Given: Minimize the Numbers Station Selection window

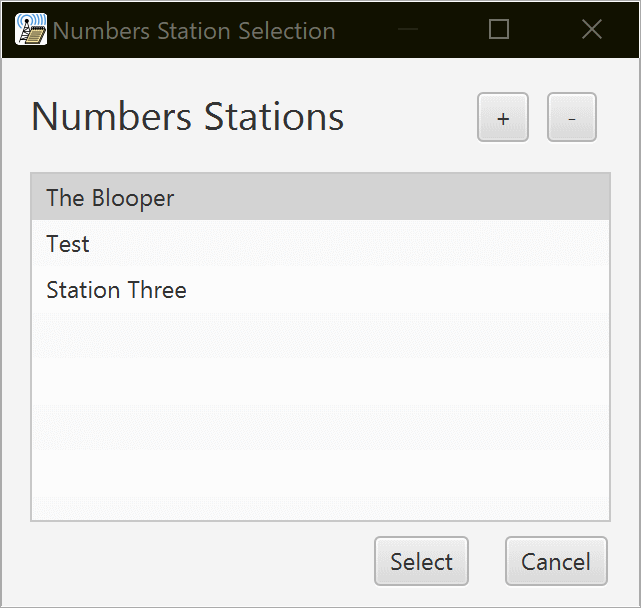Looking at the screenshot, I should 407,29.
